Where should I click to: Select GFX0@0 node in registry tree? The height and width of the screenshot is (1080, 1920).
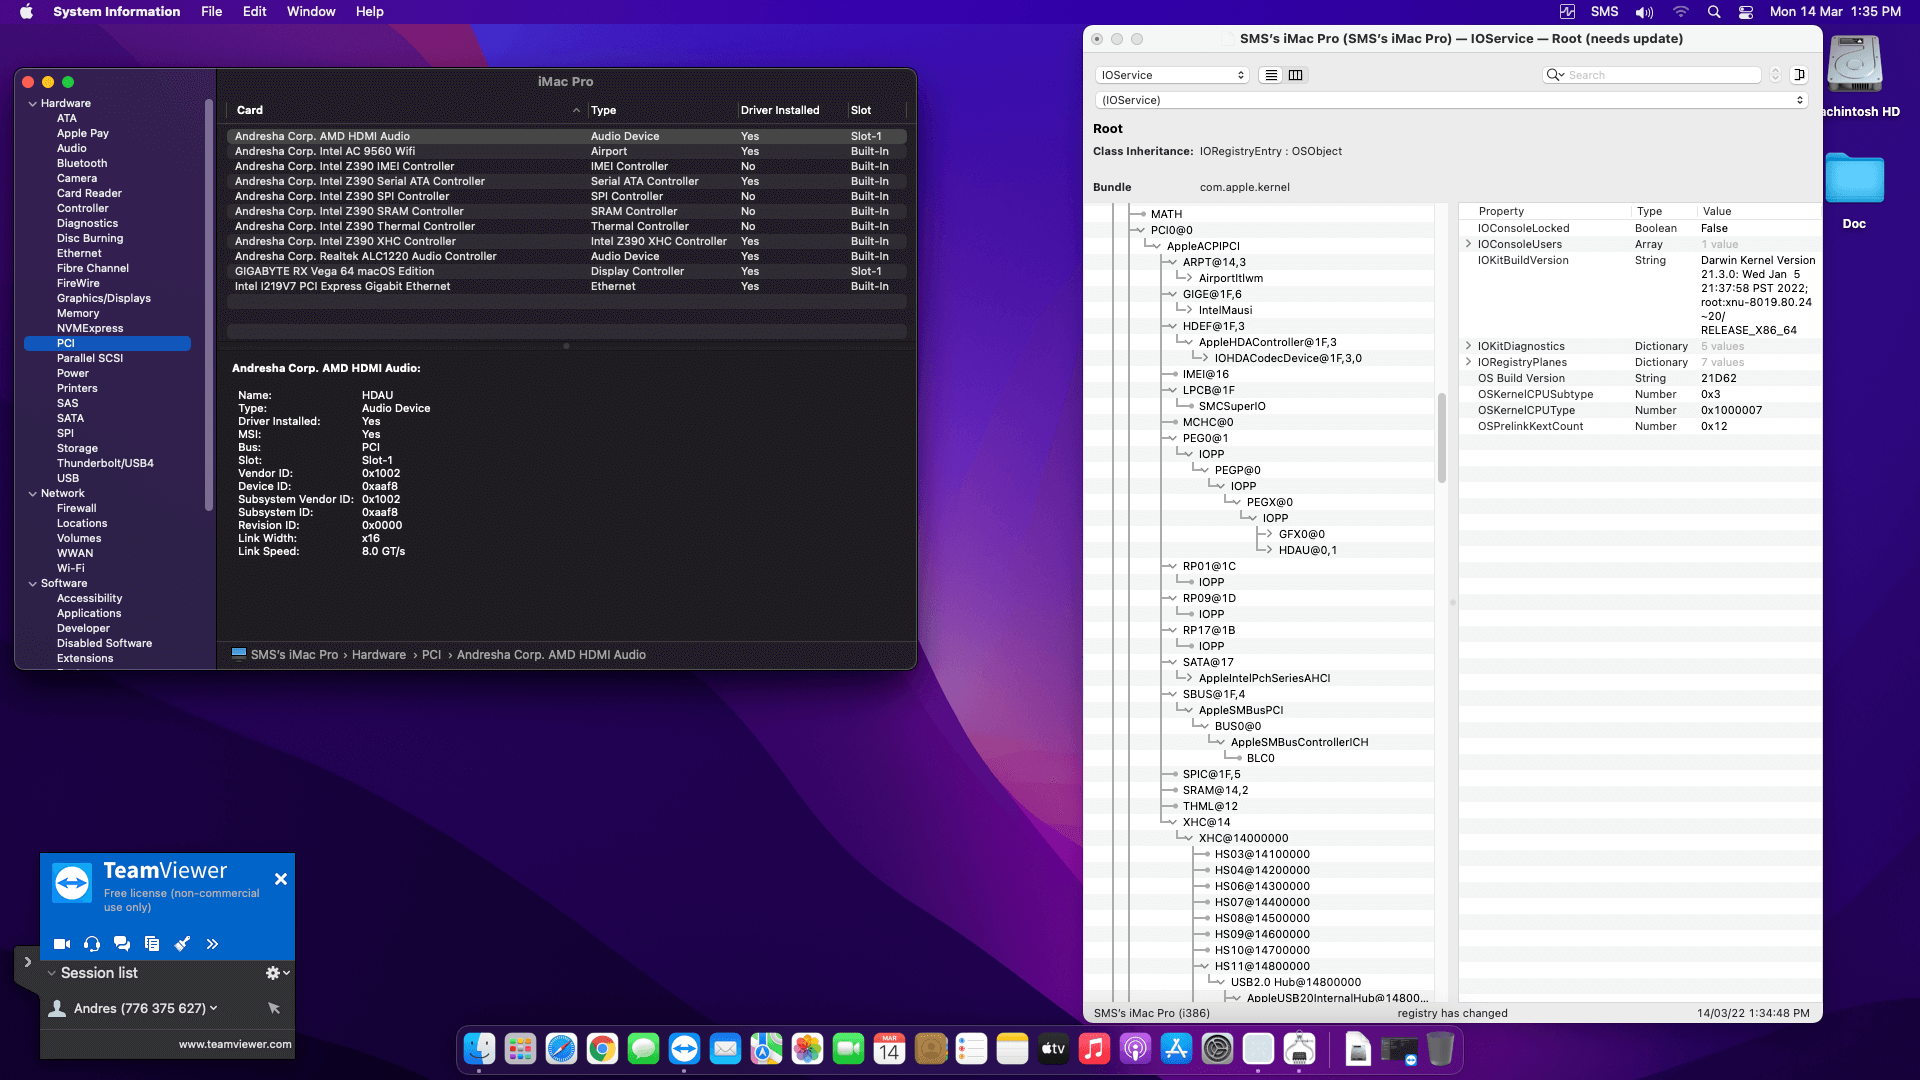[x=1301, y=534]
